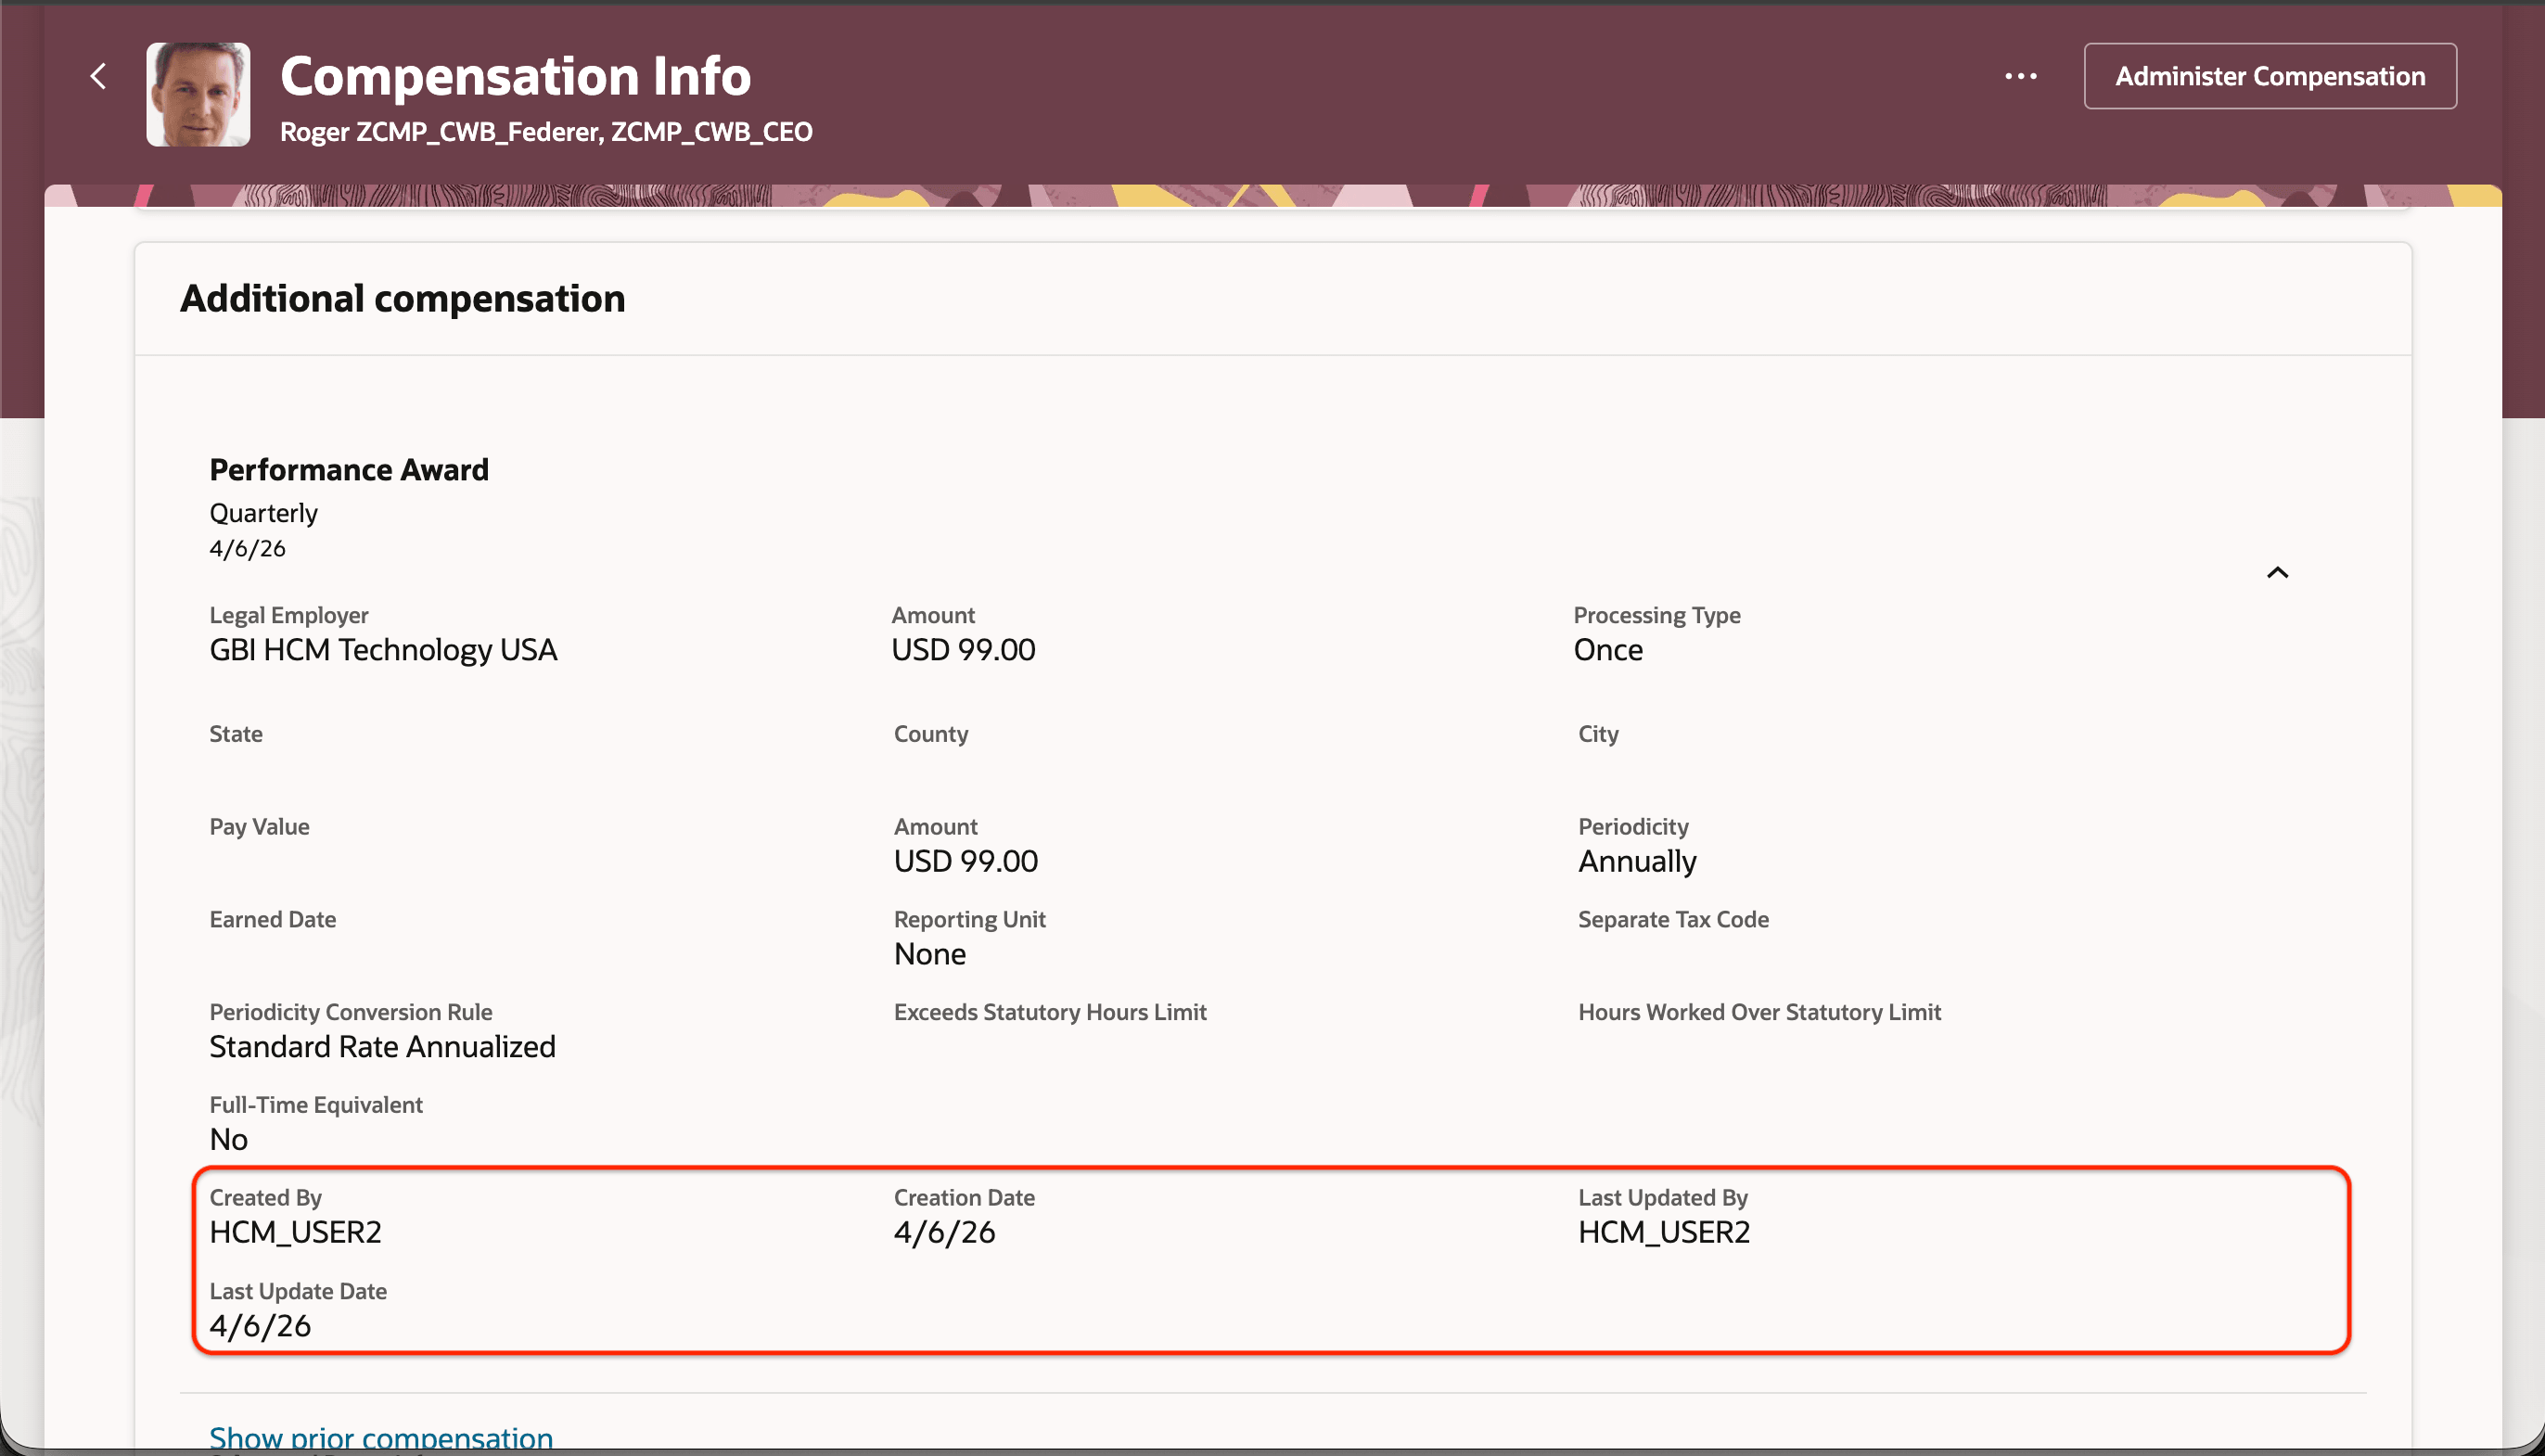This screenshot has height=1456, width=2545.
Task: Click HCM_USER2 under Last Updated By
Action: pos(1664,1232)
